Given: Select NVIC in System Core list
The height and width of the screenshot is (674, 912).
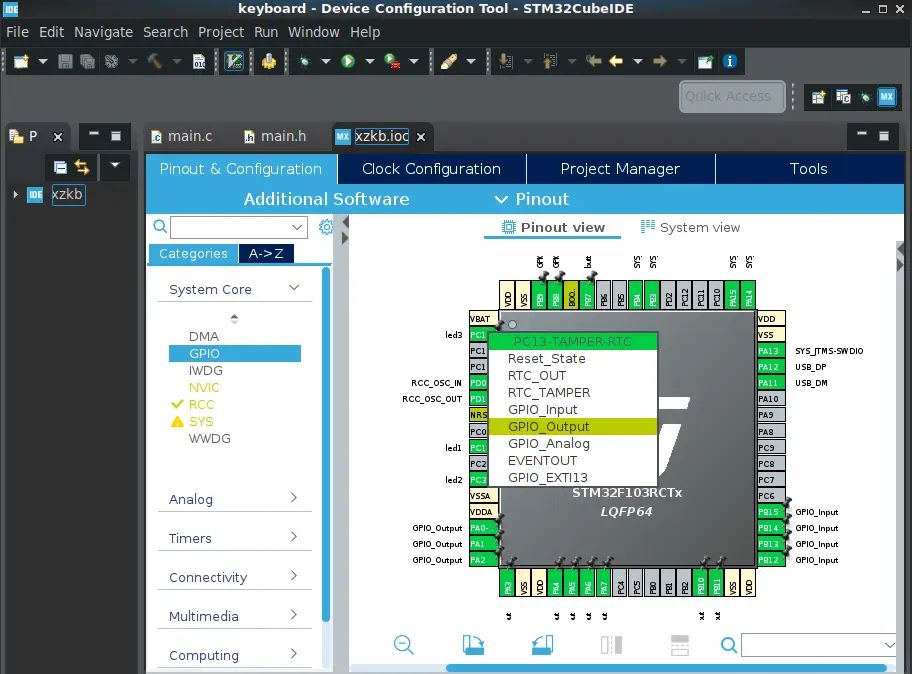Looking at the screenshot, I should click(x=204, y=387).
